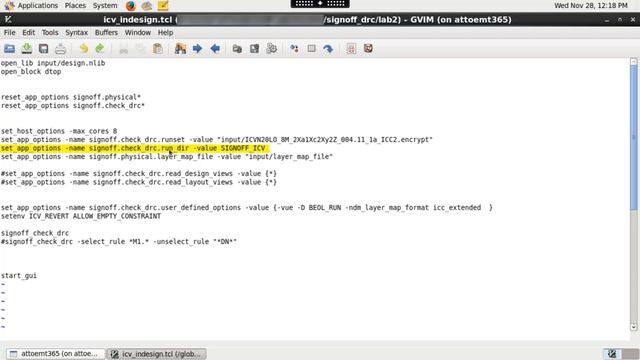This screenshot has height=360, width=640.
Task: Print the file using printer icon
Action: [x=60, y=49]
